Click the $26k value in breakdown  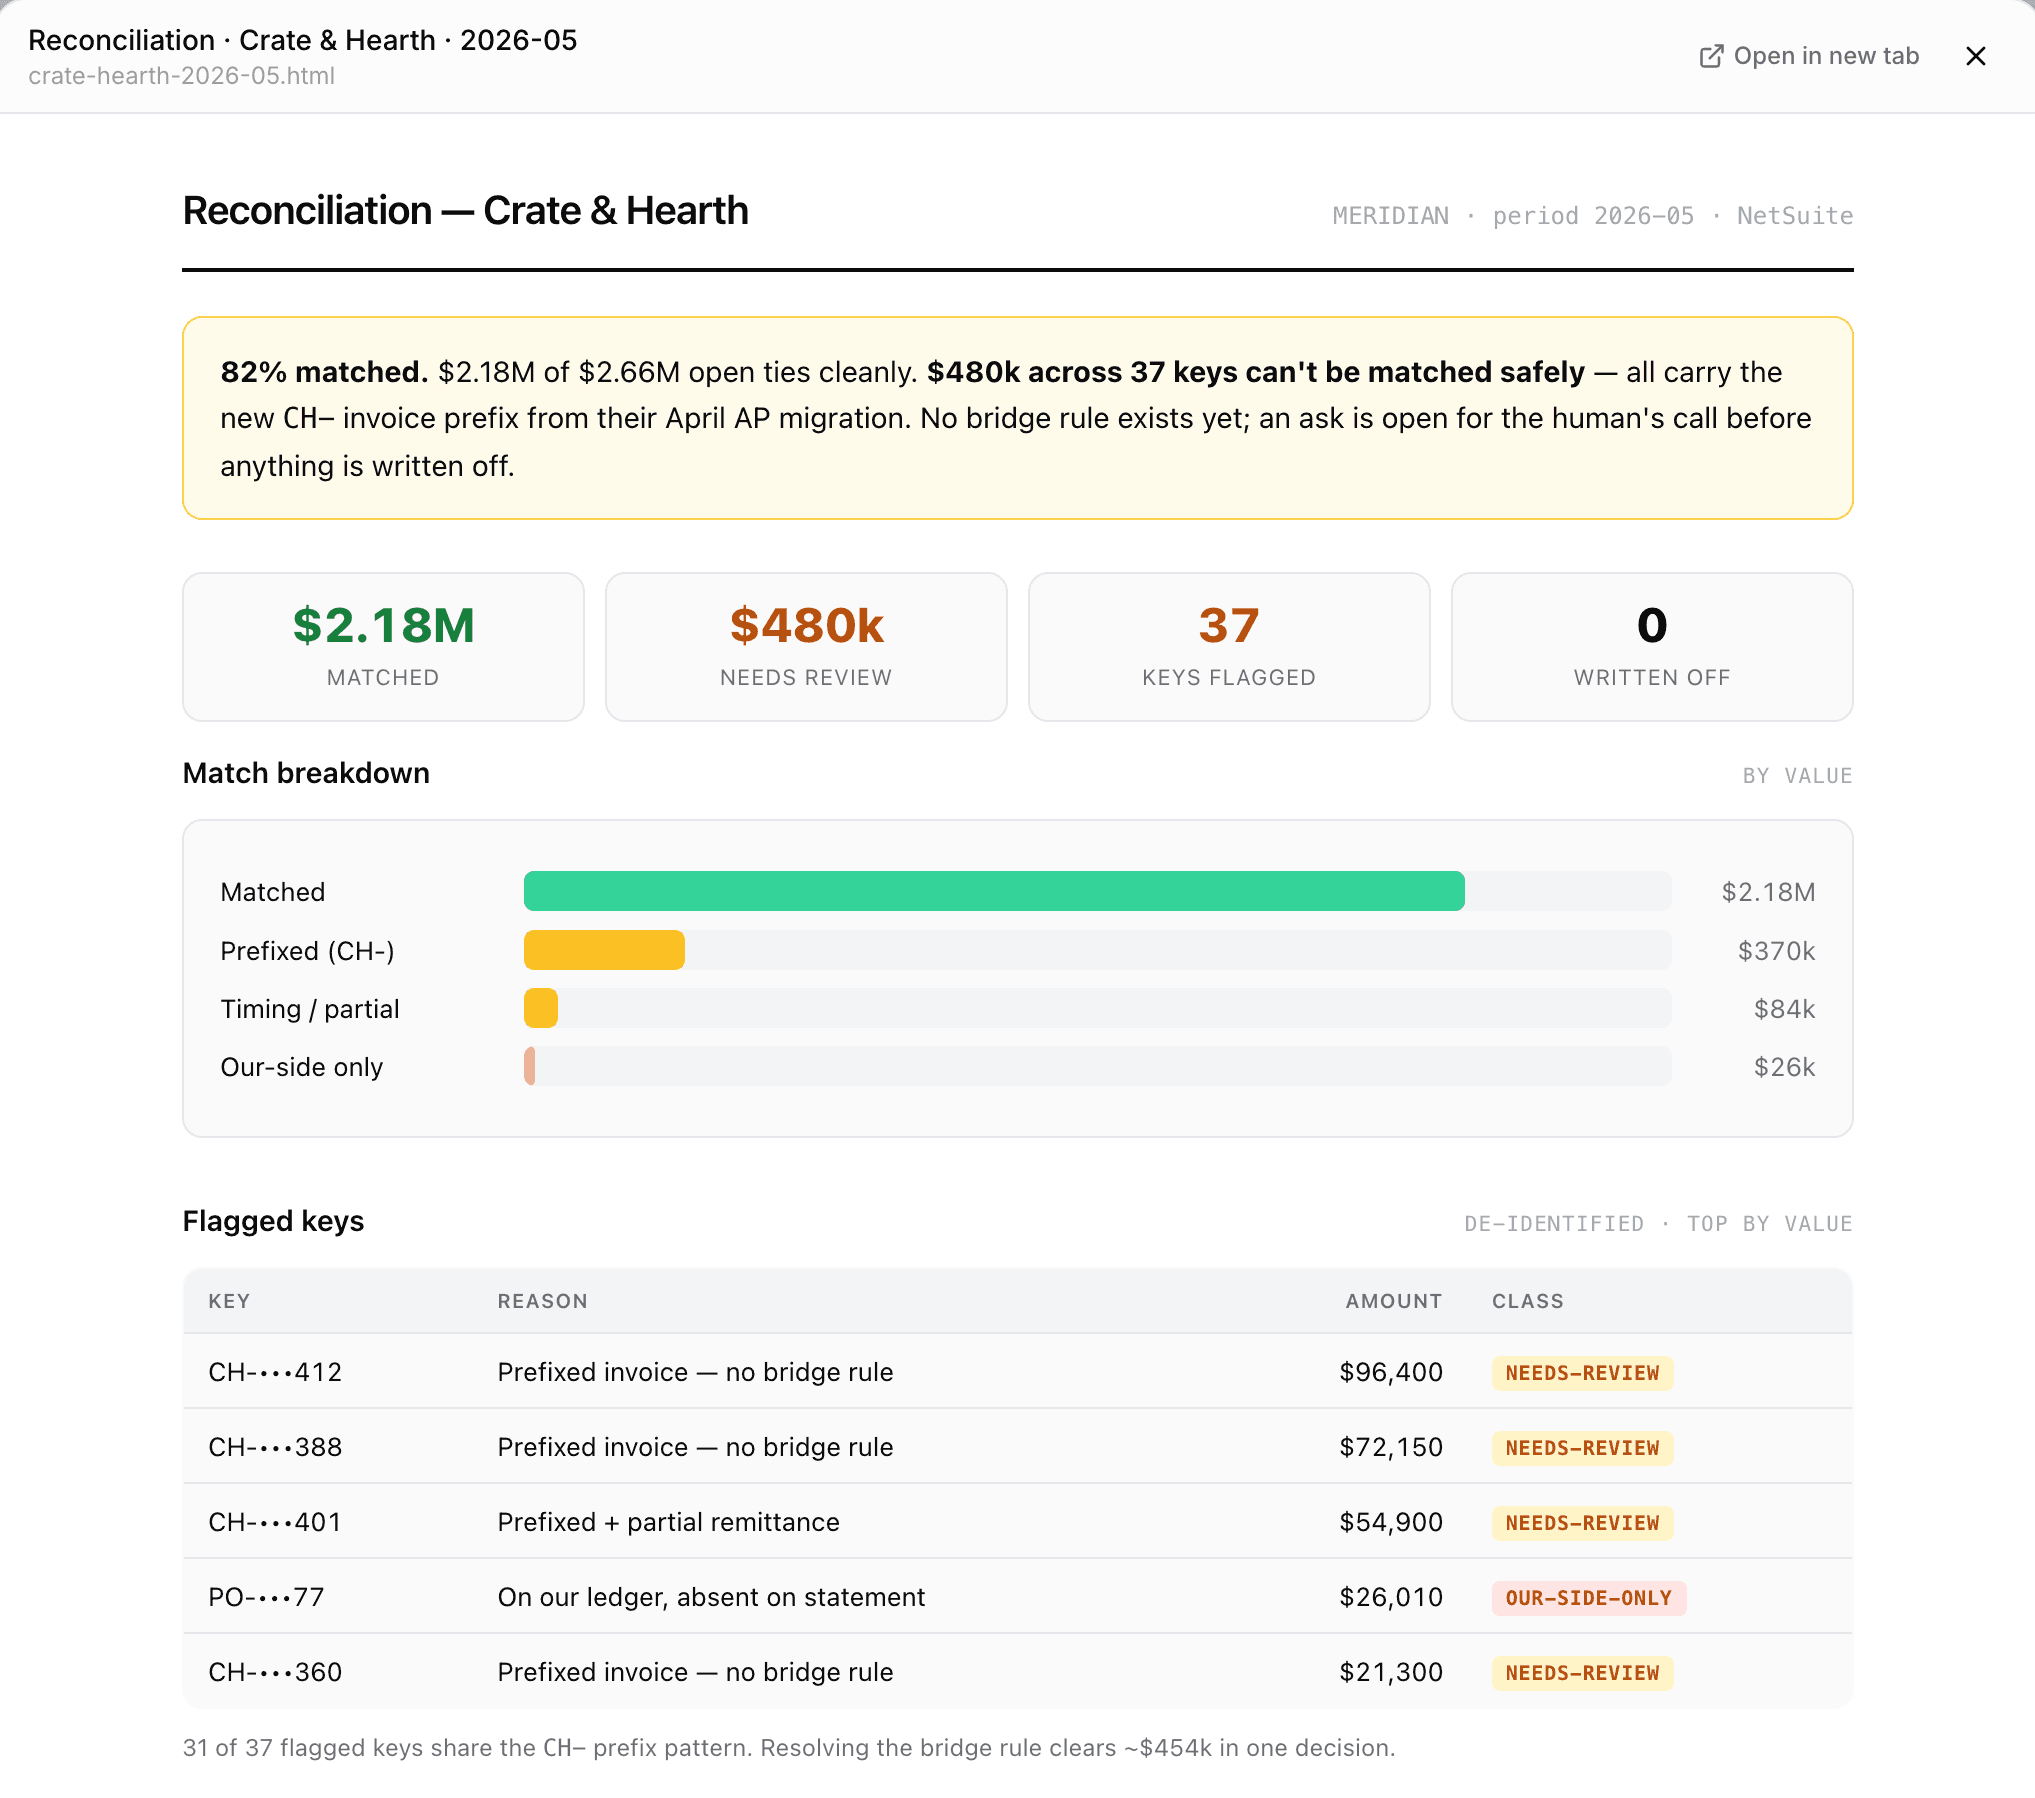point(1784,1067)
